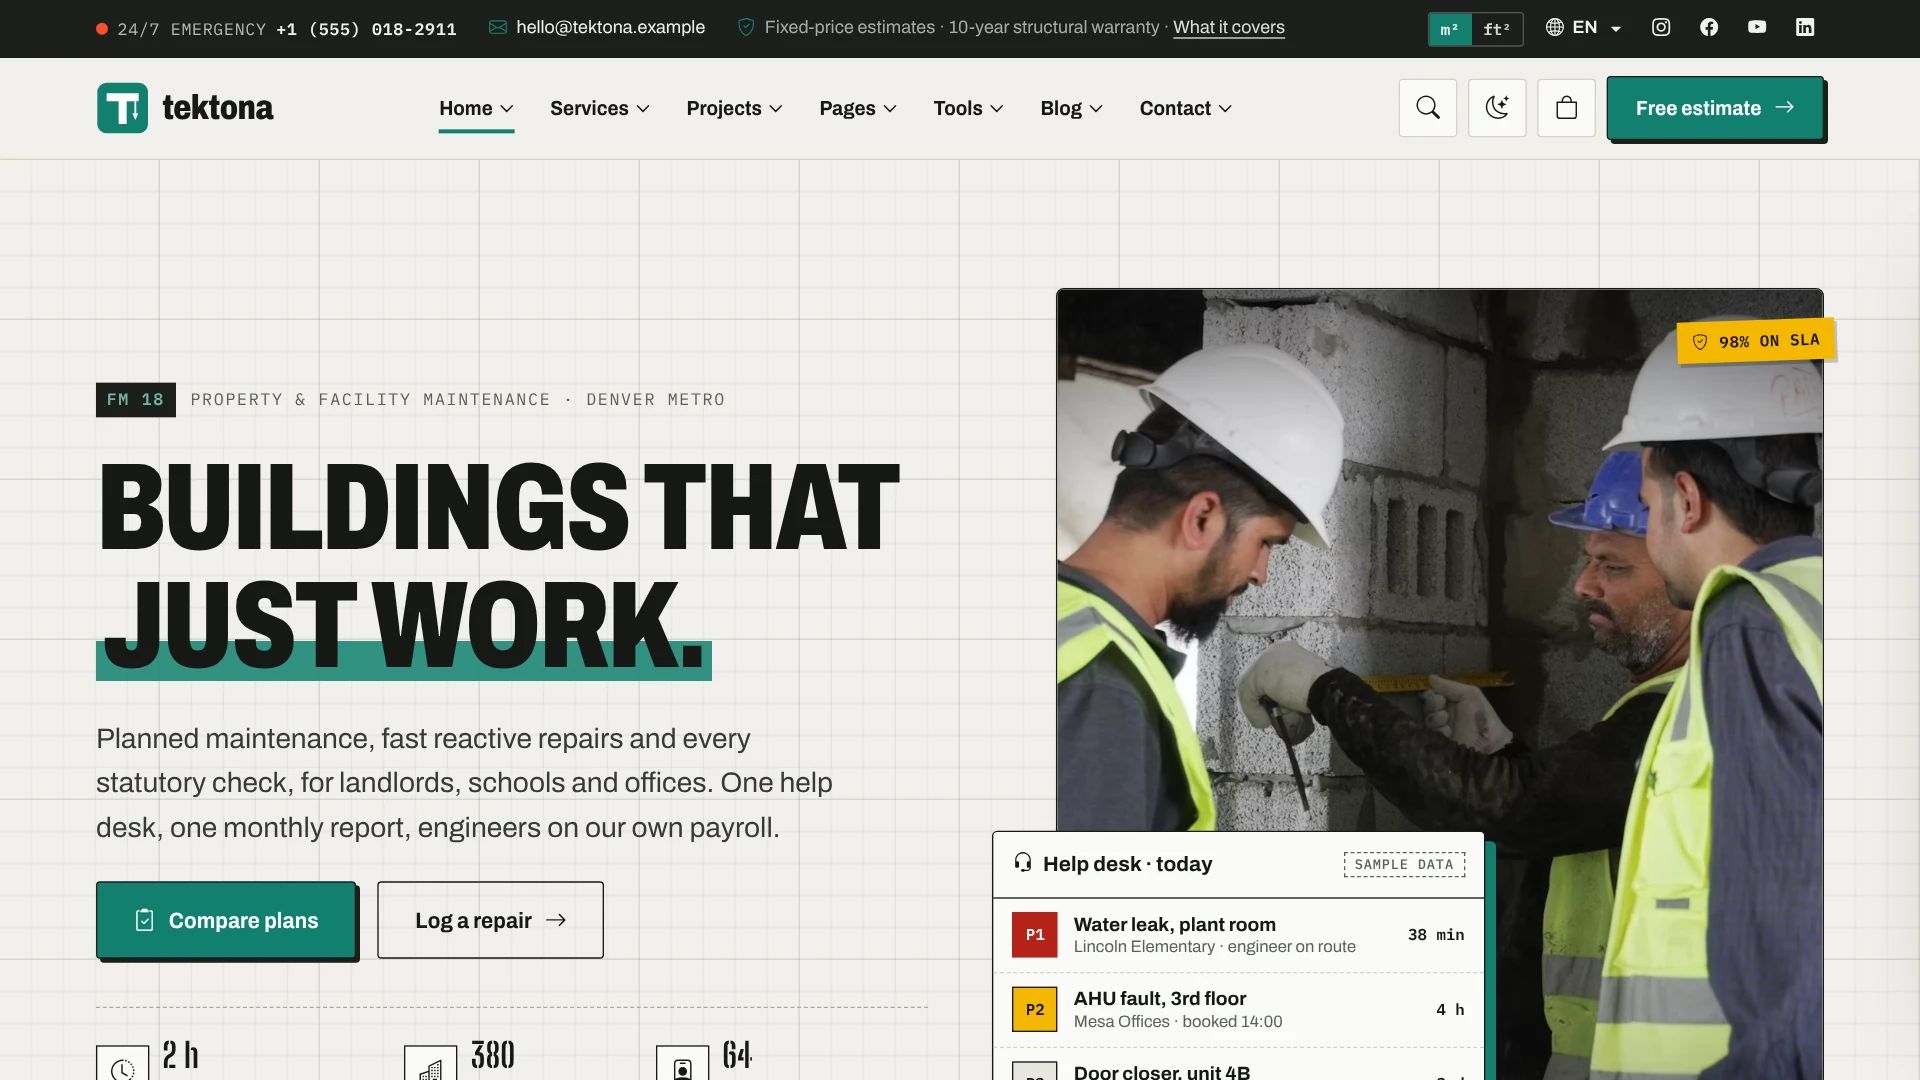The image size is (1920, 1080).
Task: Expand the Projects menu
Action: [x=735, y=108]
